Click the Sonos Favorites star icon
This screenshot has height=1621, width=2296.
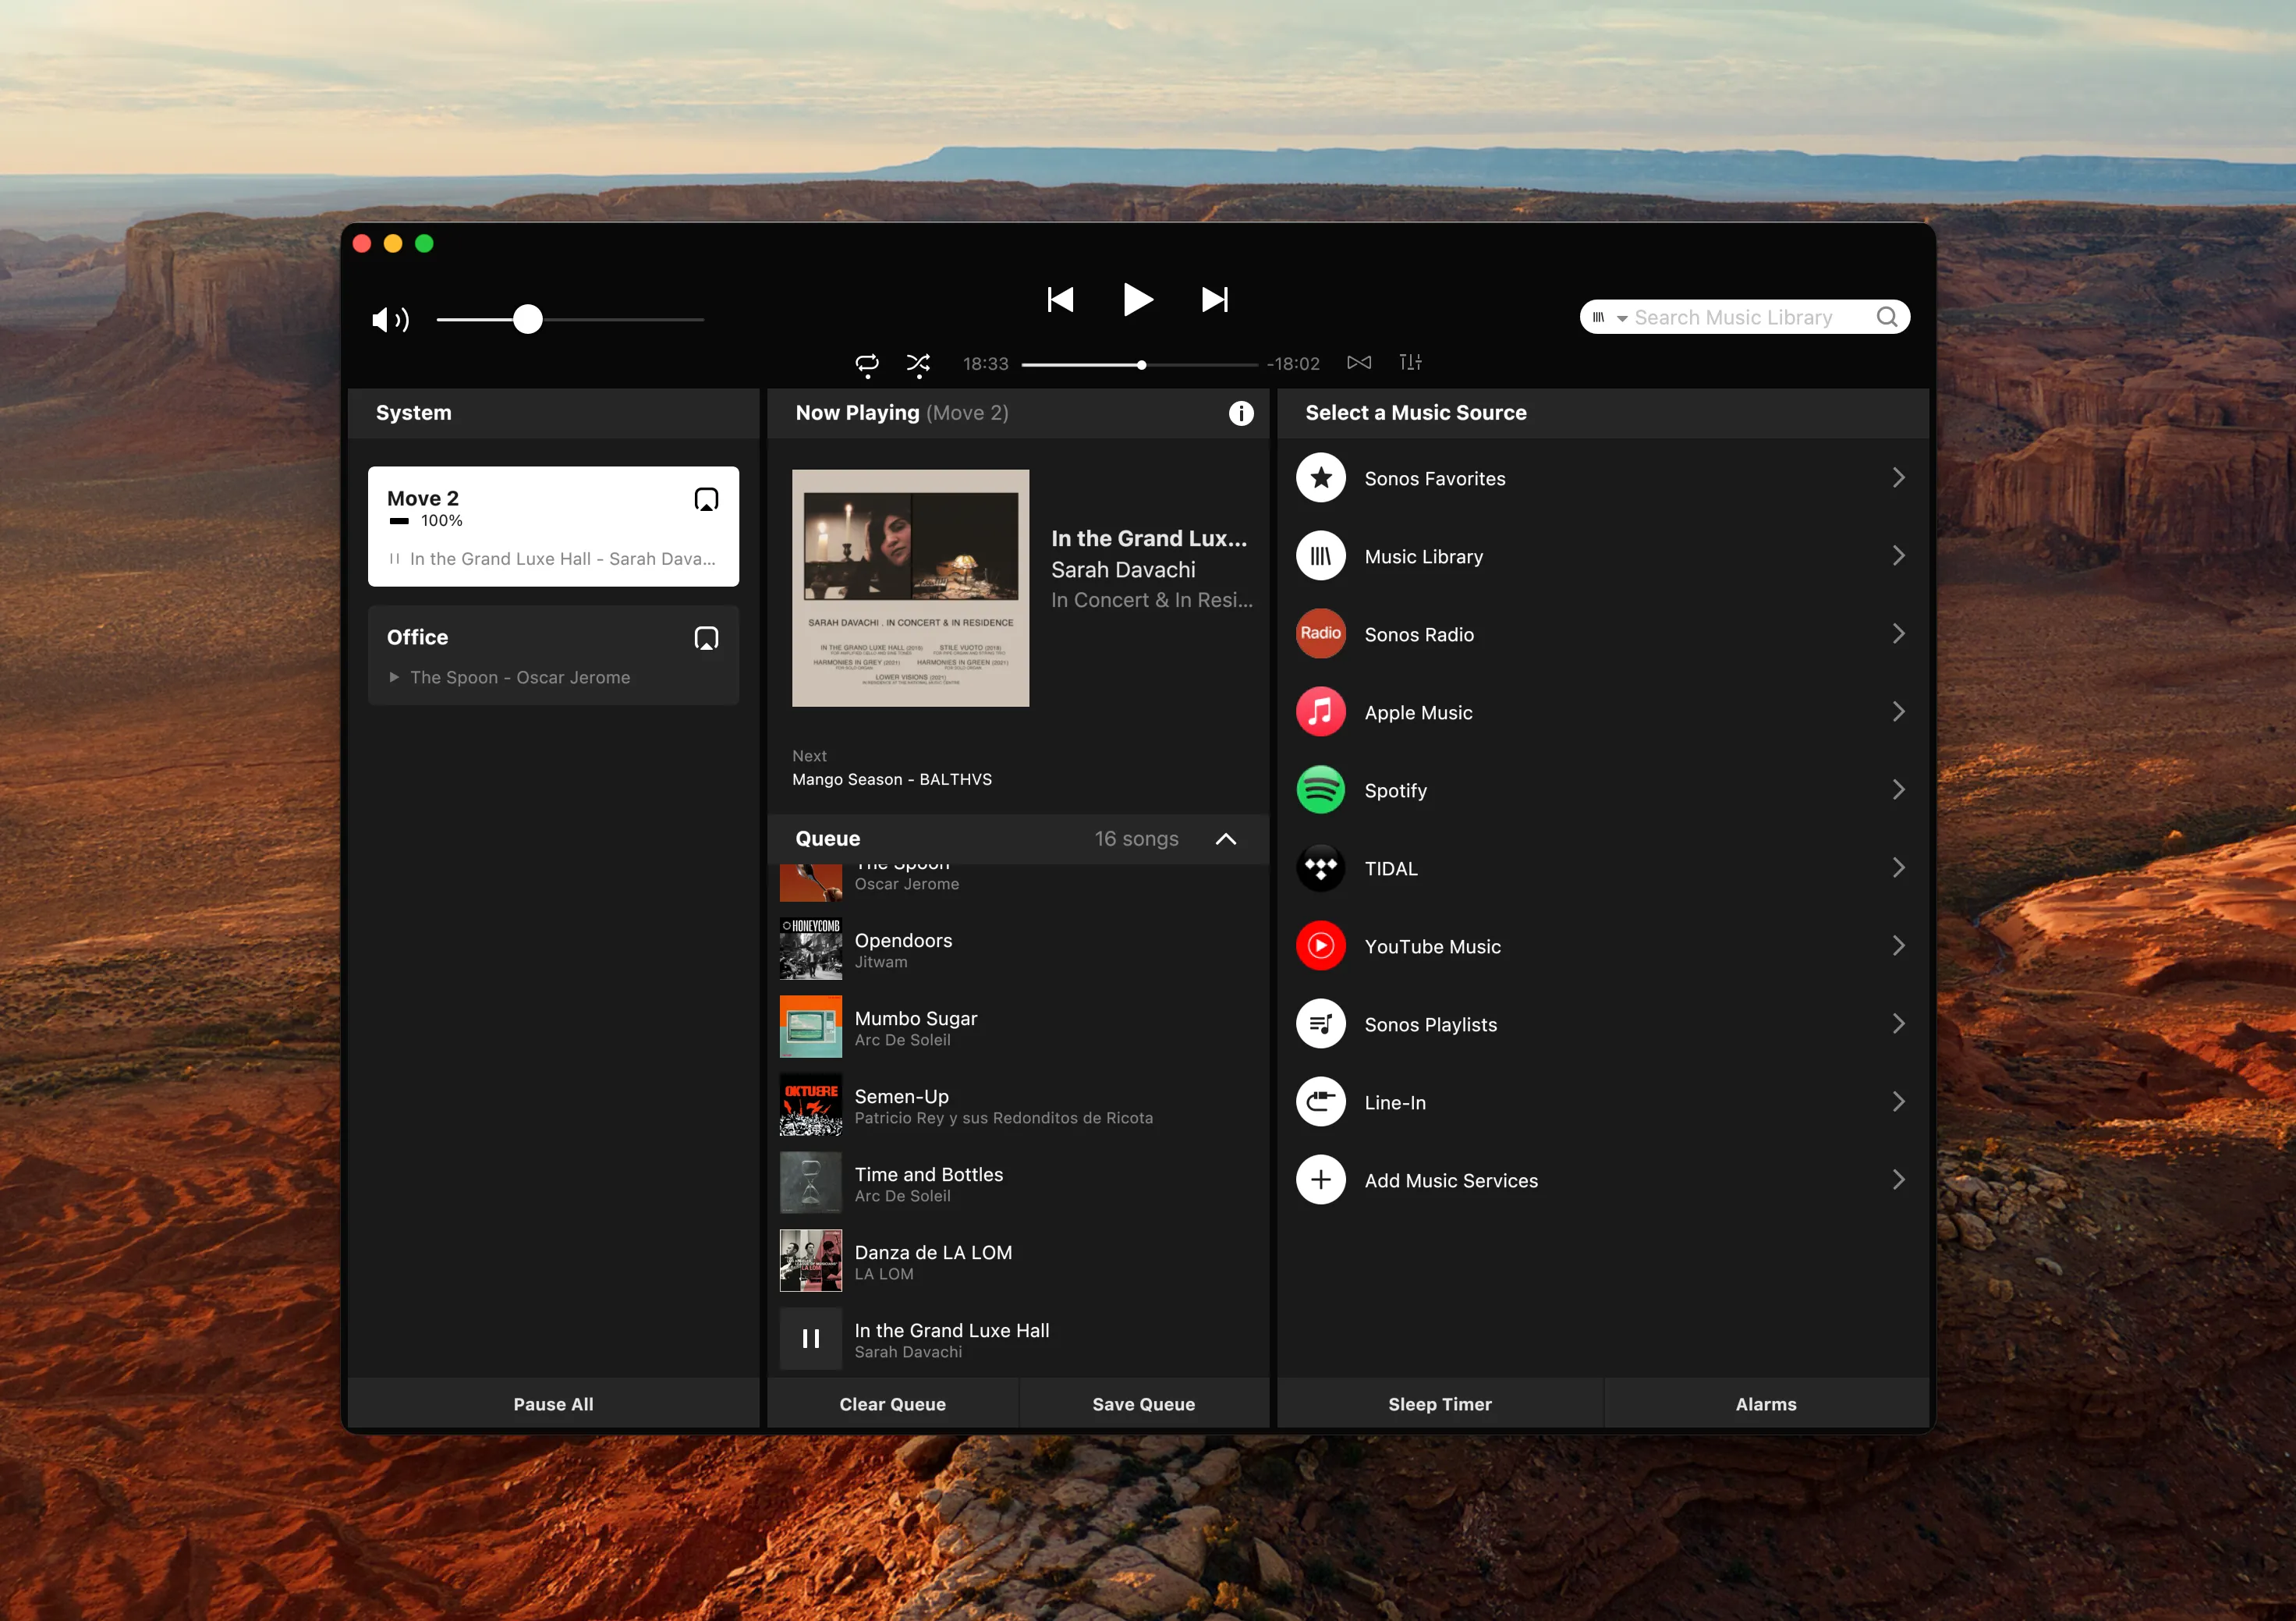point(1321,478)
